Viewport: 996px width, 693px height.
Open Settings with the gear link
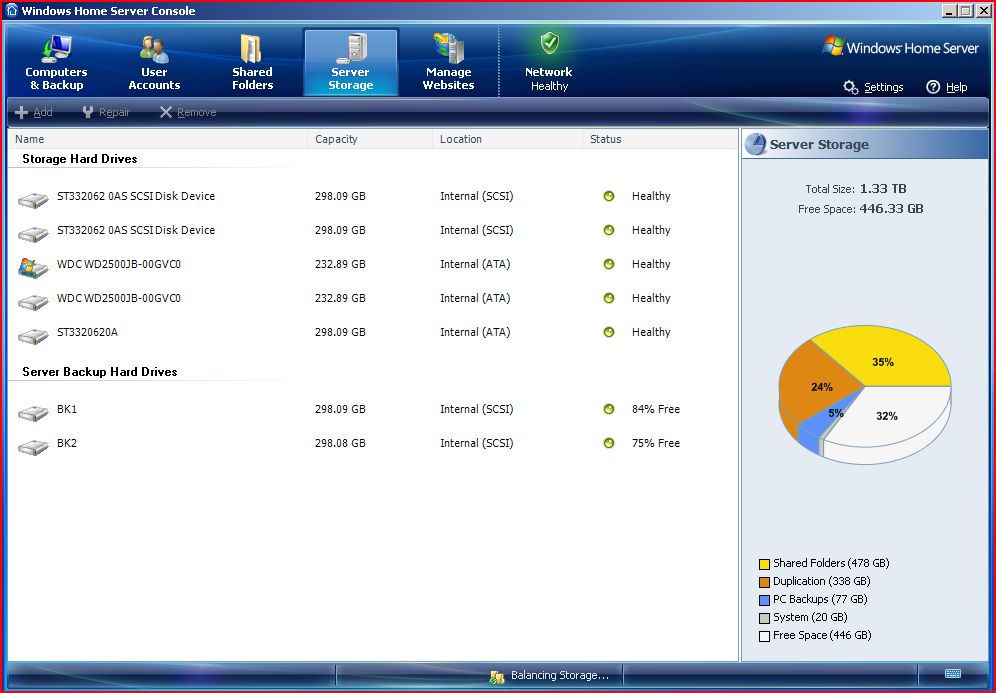click(873, 87)
